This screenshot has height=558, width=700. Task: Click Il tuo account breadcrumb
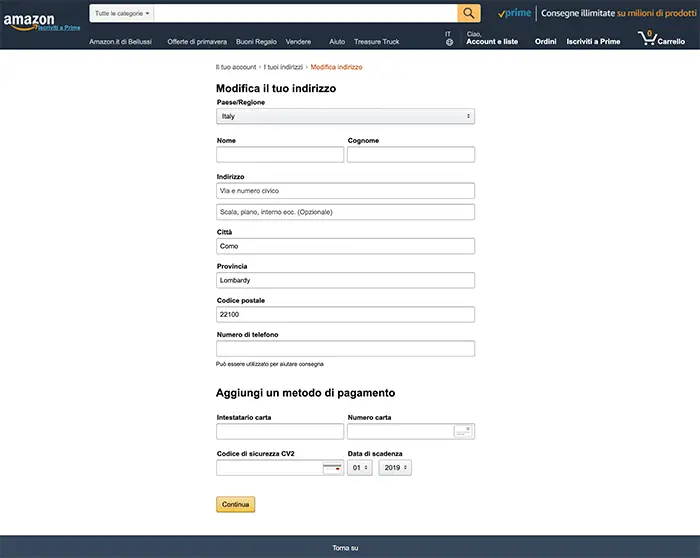236,67
